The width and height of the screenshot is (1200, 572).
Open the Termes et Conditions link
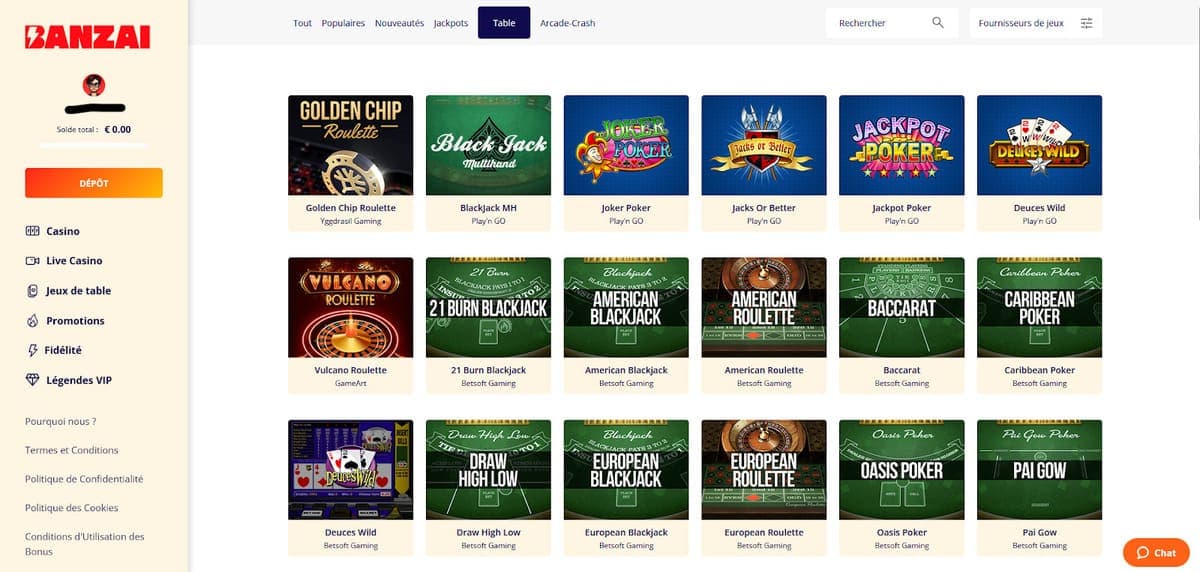[x=72, y=450]
